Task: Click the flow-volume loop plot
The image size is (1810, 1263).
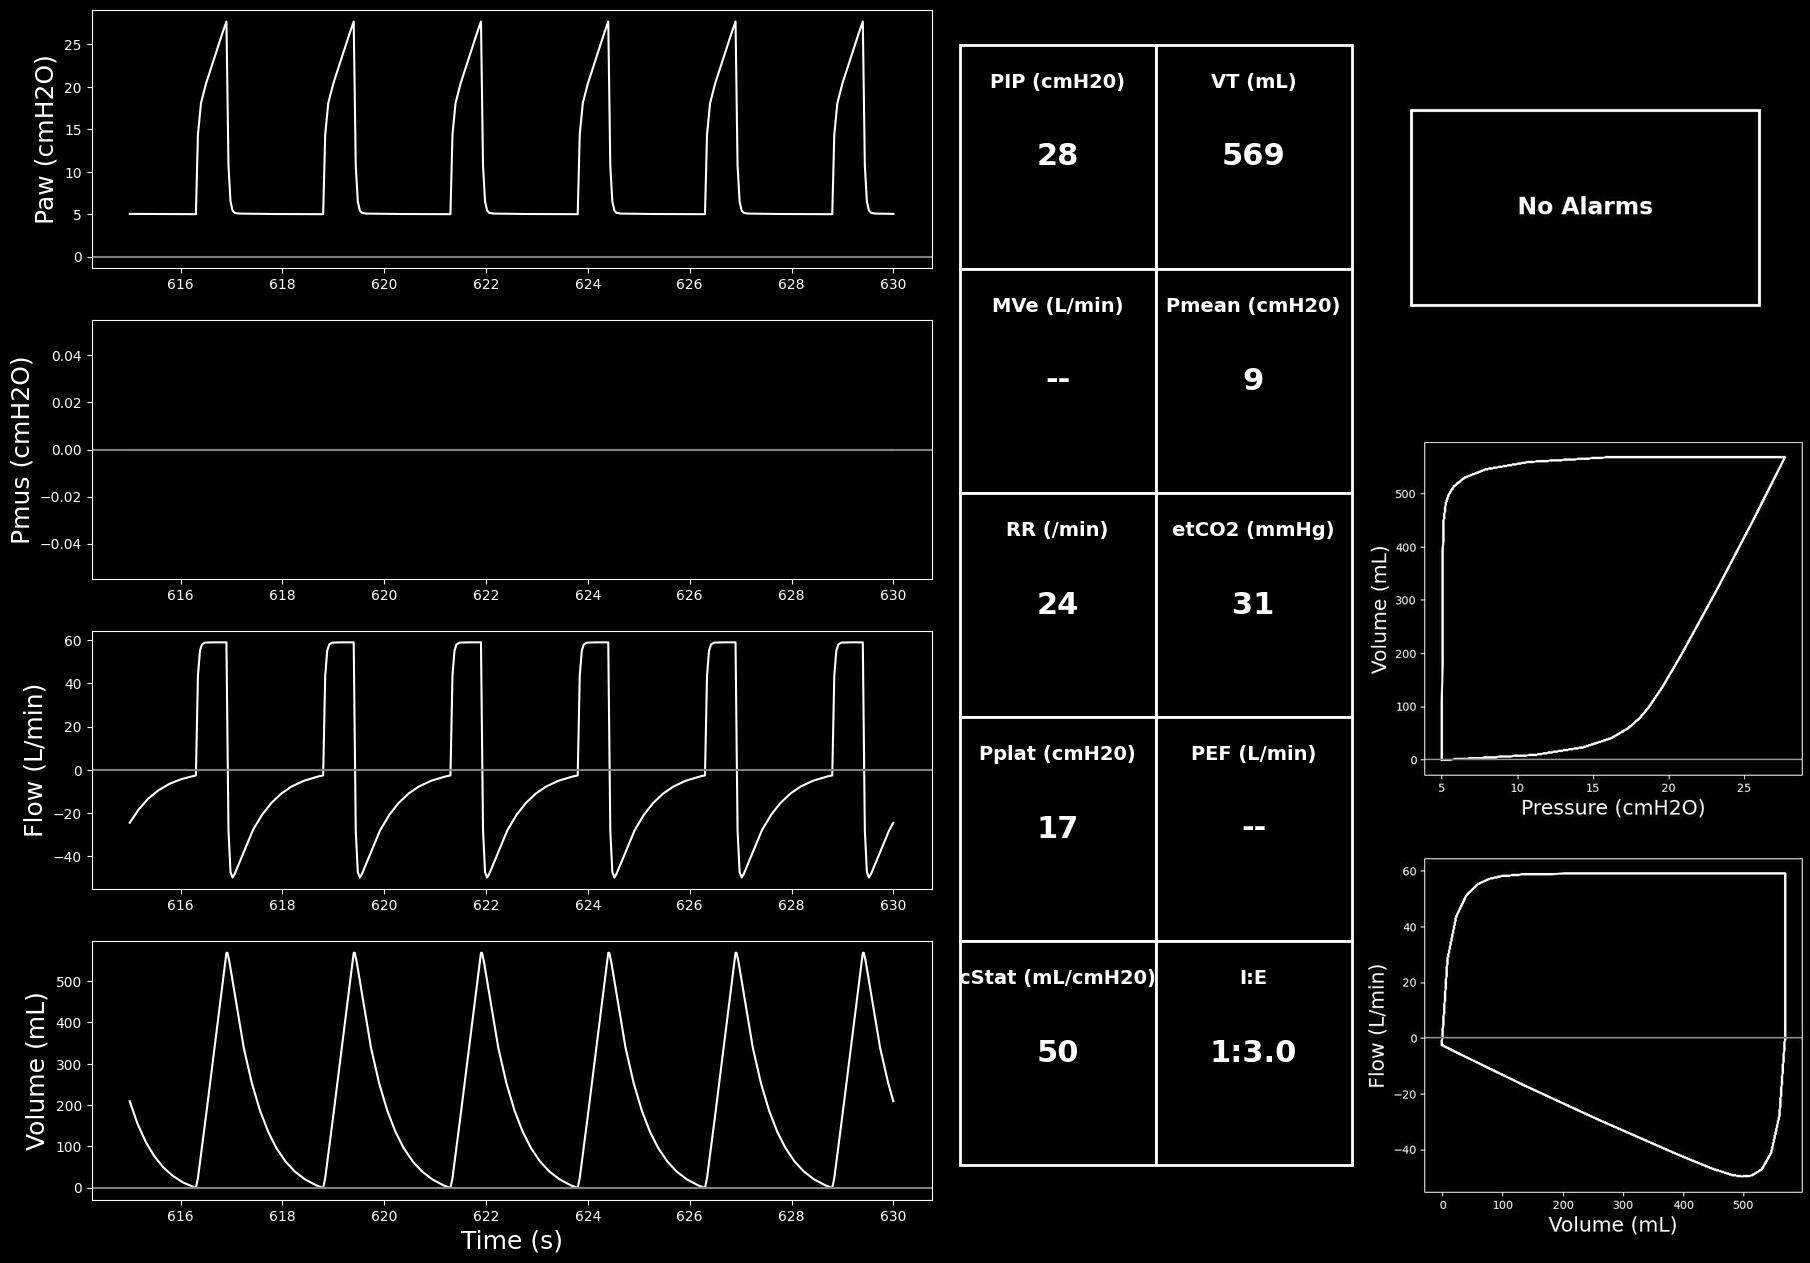Action: pos(1613,1025)
